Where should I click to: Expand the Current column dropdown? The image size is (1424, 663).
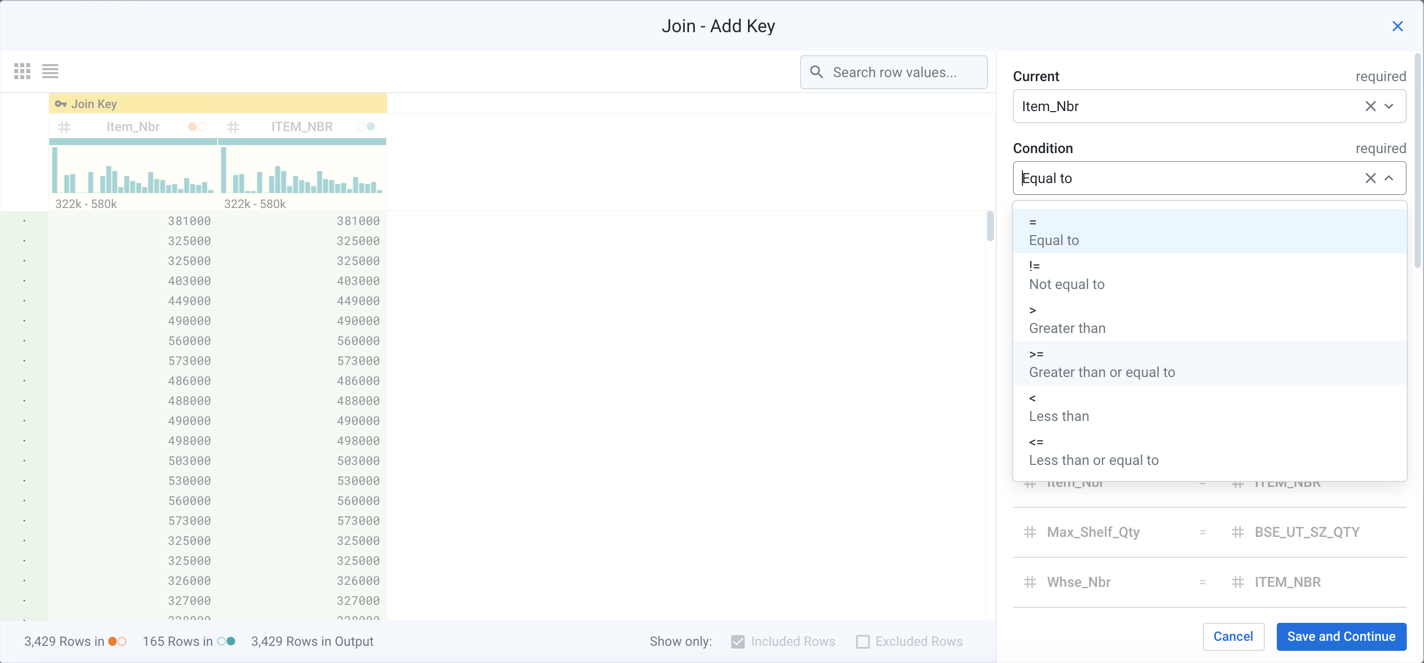coord(1389,106)
